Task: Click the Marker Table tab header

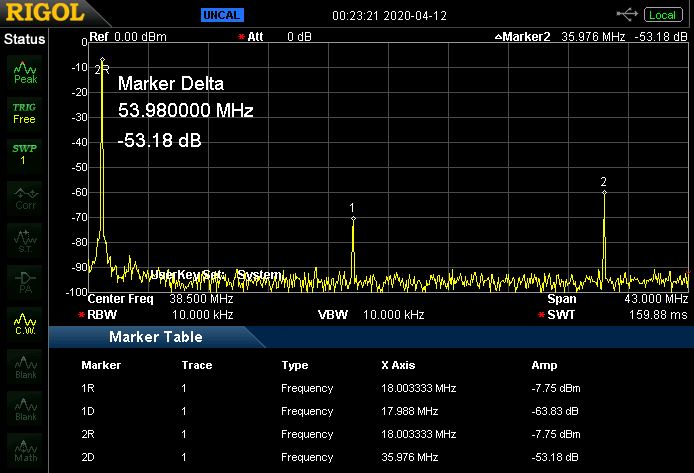Action: [x=156, y=337]
